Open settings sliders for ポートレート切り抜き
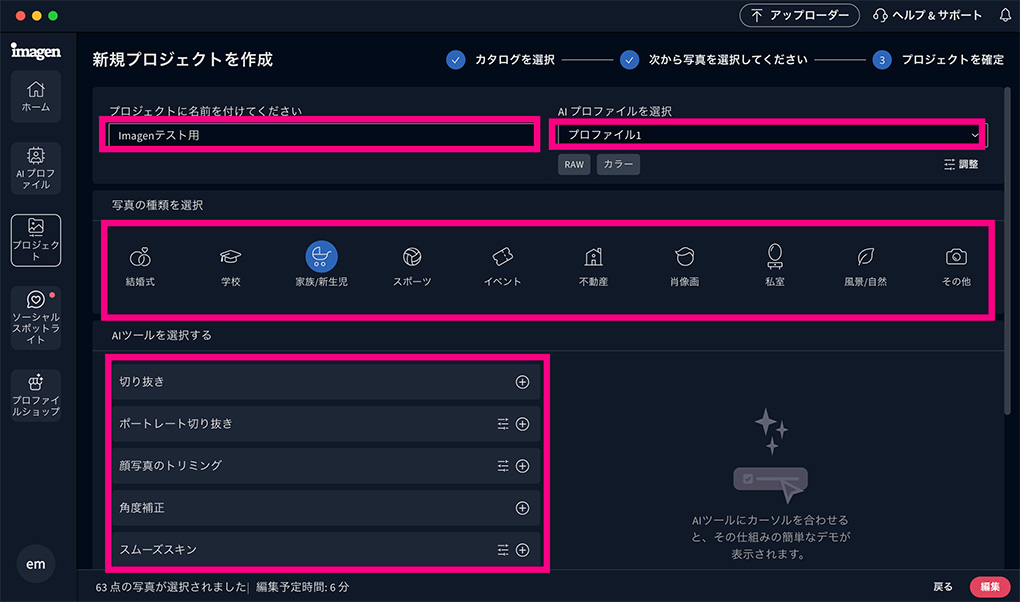 [x=503, y=424]
